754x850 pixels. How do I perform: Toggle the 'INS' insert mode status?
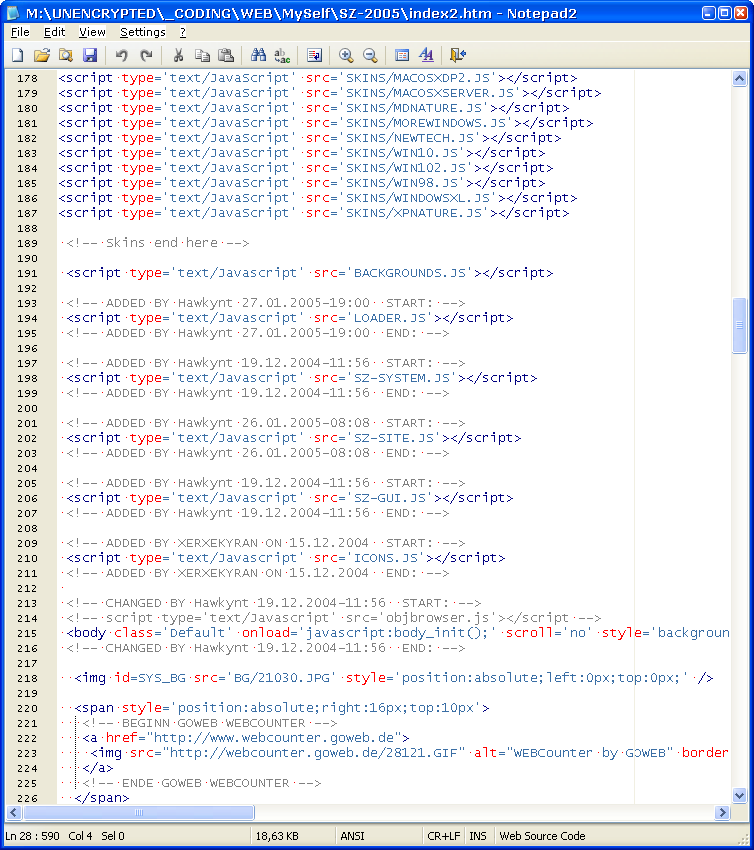tap(478, 836)
